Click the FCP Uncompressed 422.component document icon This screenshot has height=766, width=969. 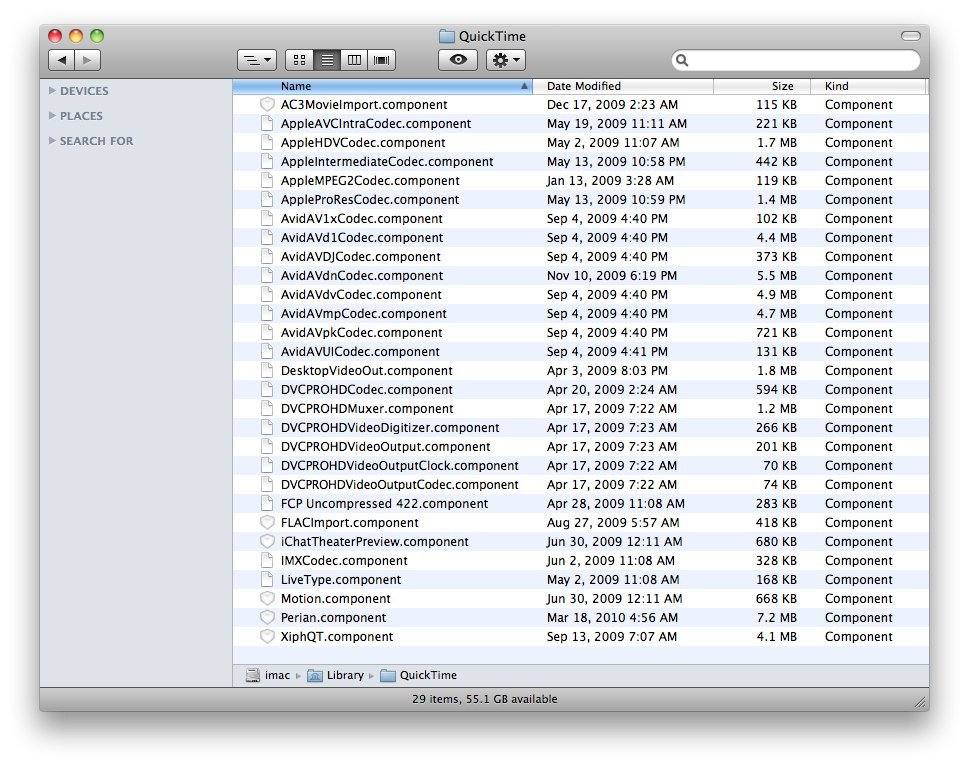pos(267,503)
